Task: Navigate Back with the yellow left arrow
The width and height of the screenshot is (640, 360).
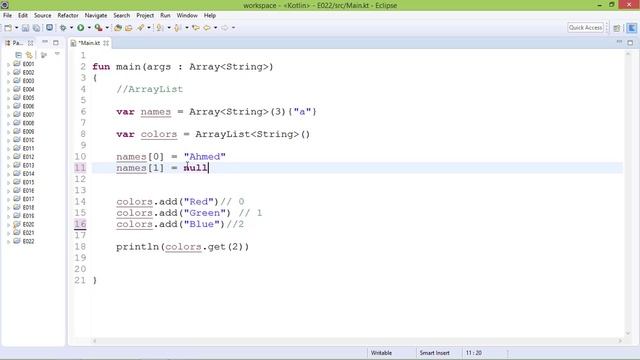Action: click(207, 28)
